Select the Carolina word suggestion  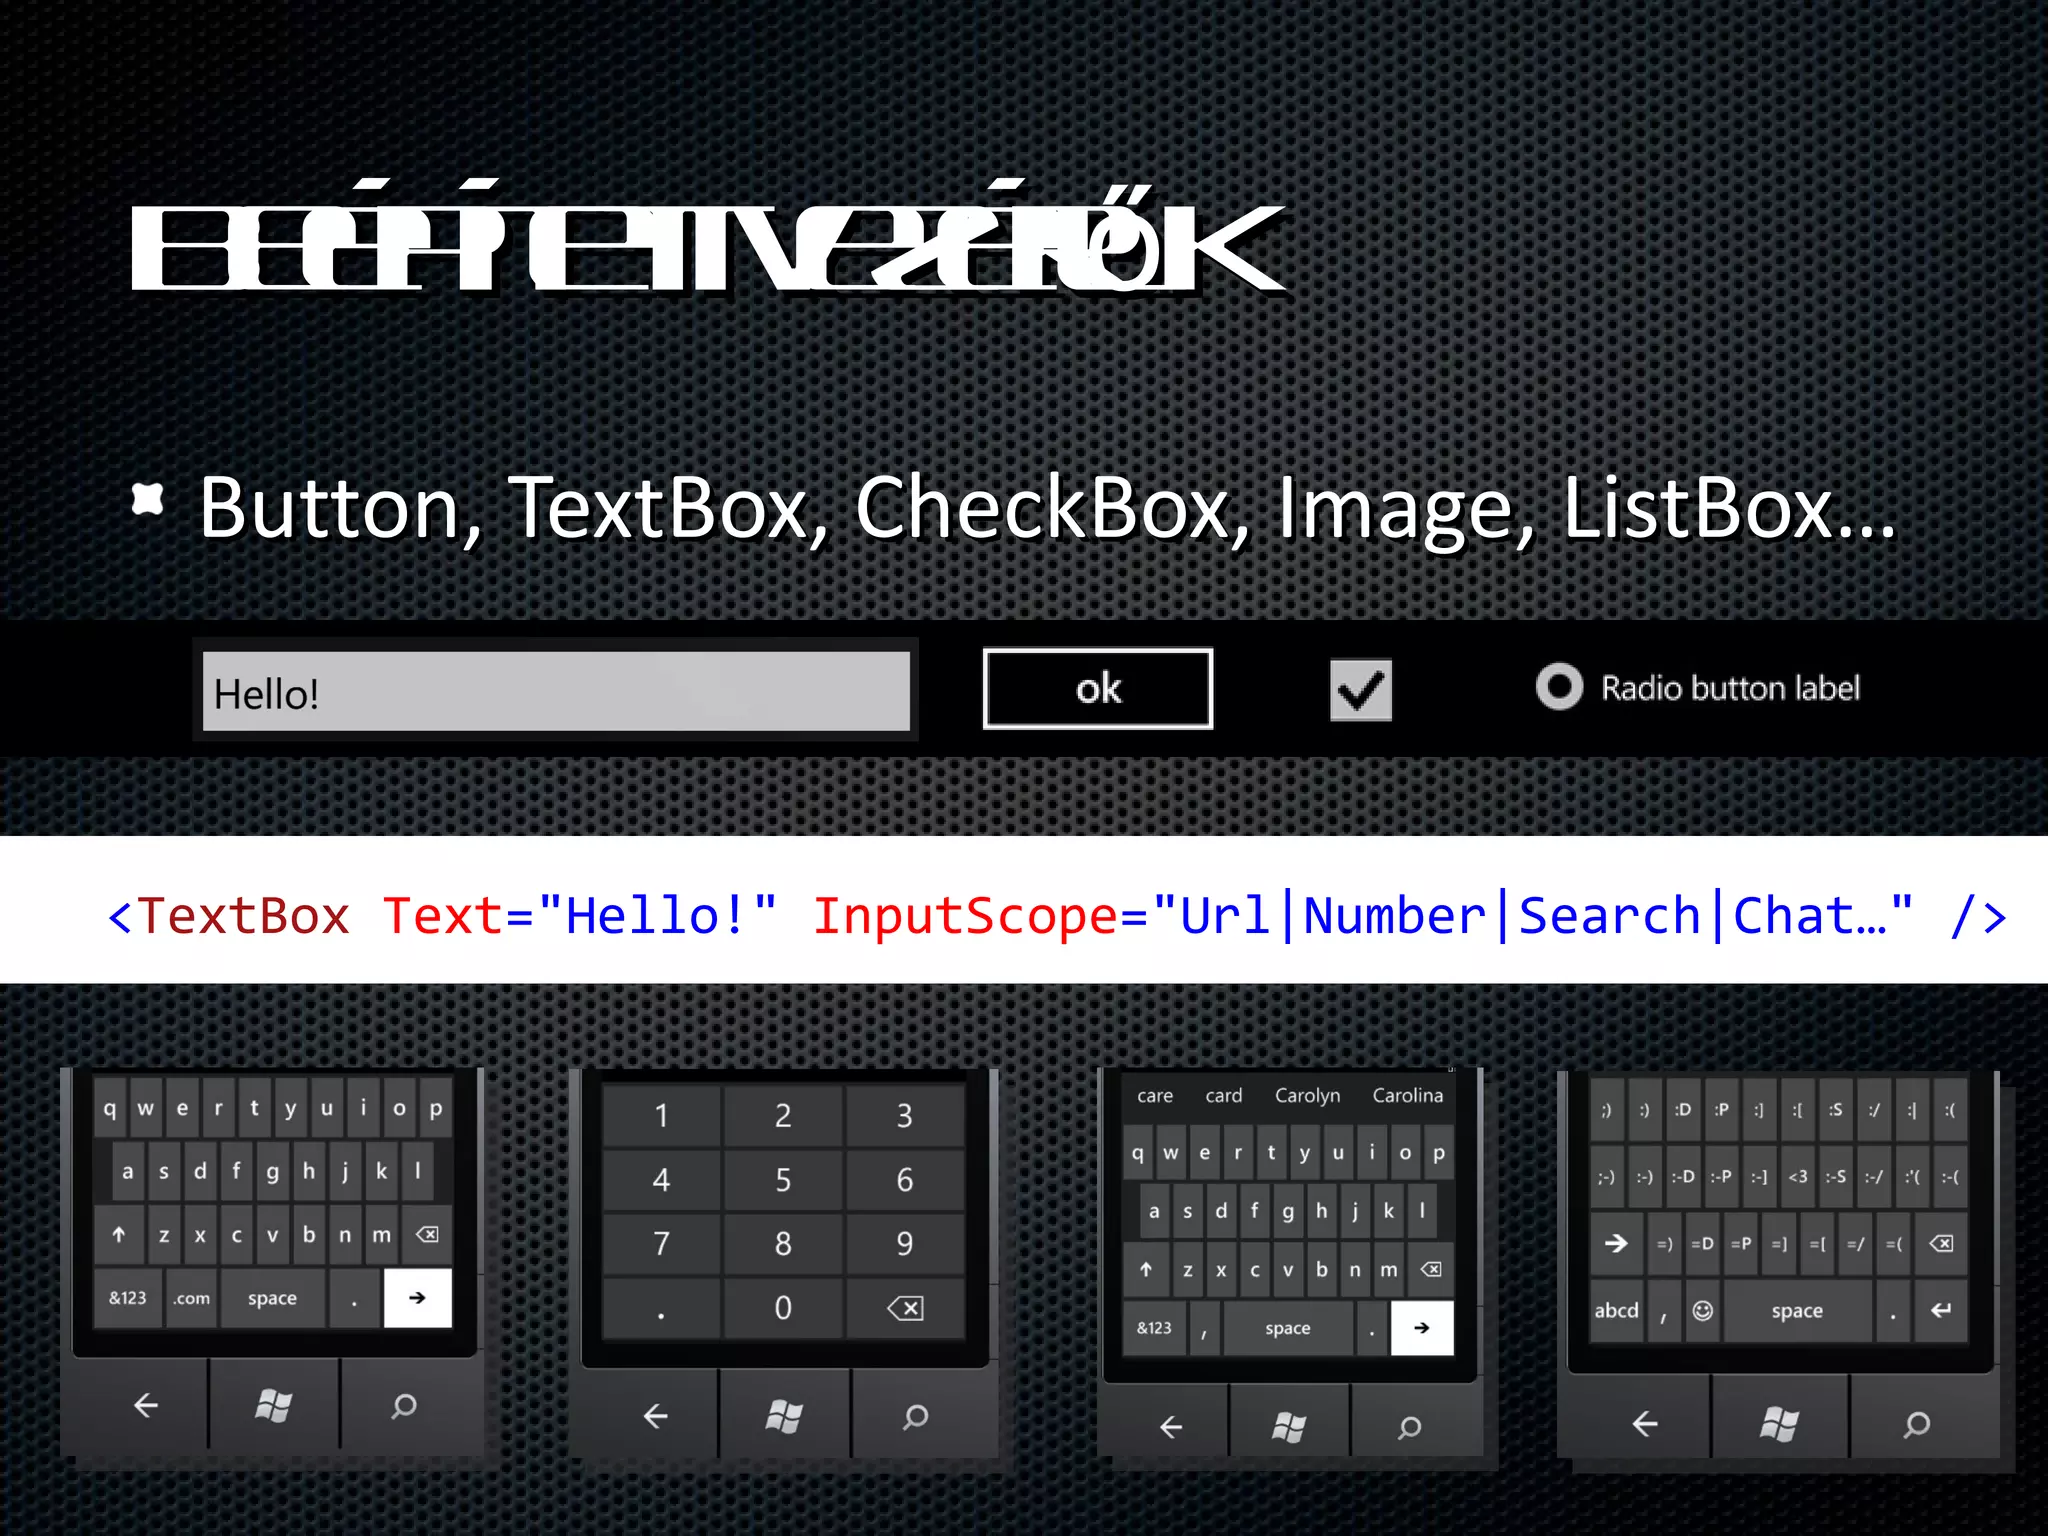(x=1408, y=1096)
